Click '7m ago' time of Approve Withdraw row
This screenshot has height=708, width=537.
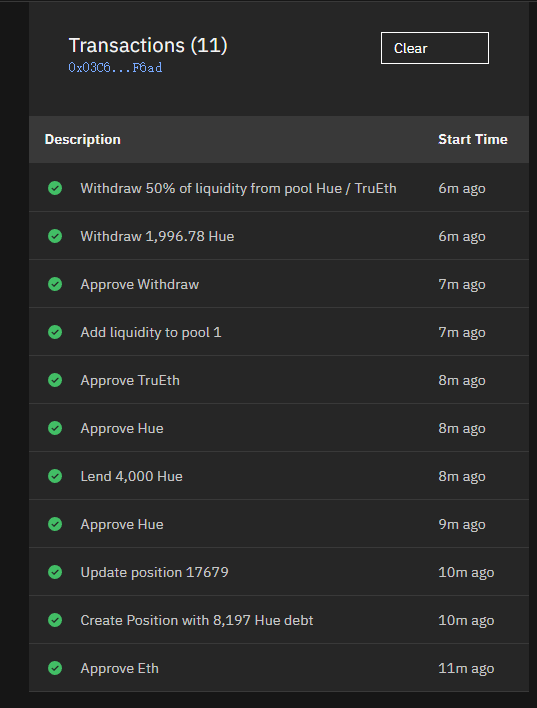462,284
